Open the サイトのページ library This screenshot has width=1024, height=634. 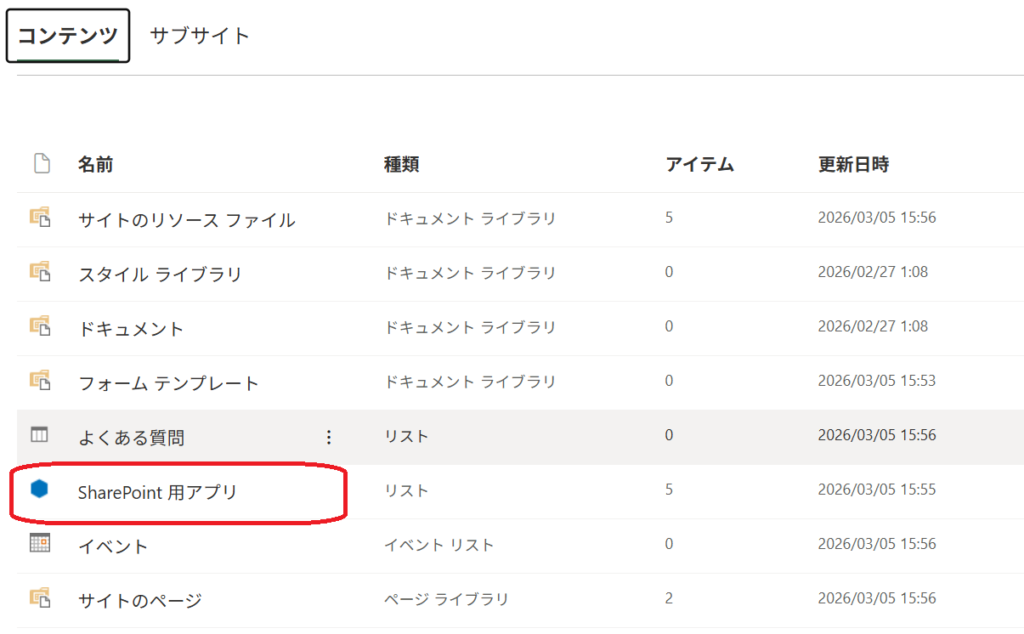click(140, 600)
